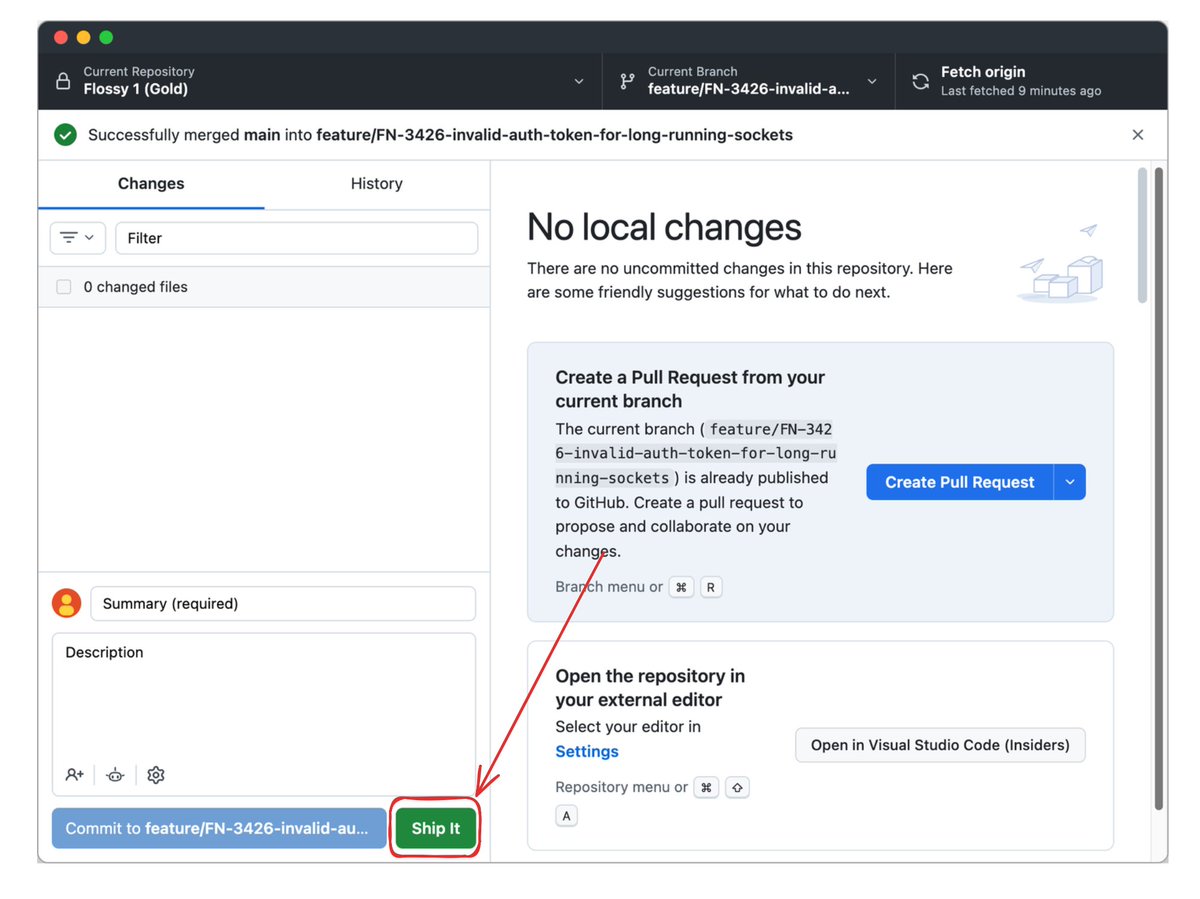Open the Current Branch dropdown
Viewport: 1200px width, 899px height.
pyautogui.click(x=749, y=81)
